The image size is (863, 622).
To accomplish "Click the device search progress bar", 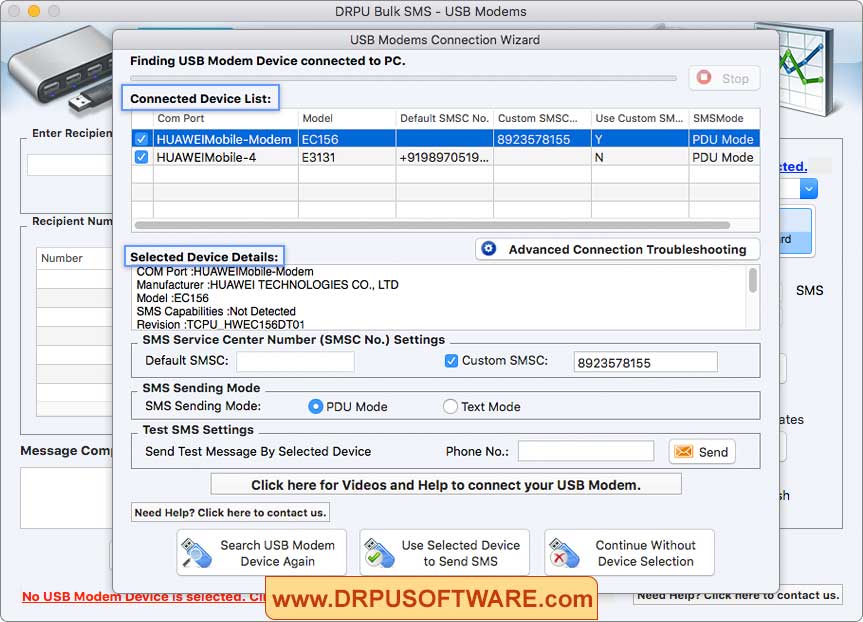I will (403, 78).
